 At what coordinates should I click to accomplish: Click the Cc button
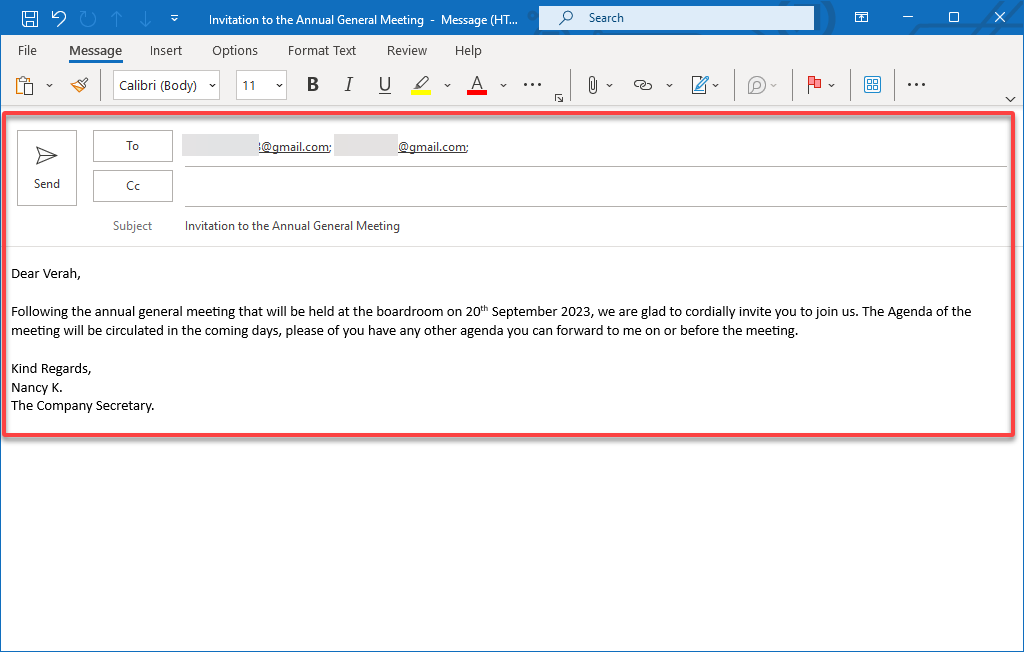[x=133, y=186]
